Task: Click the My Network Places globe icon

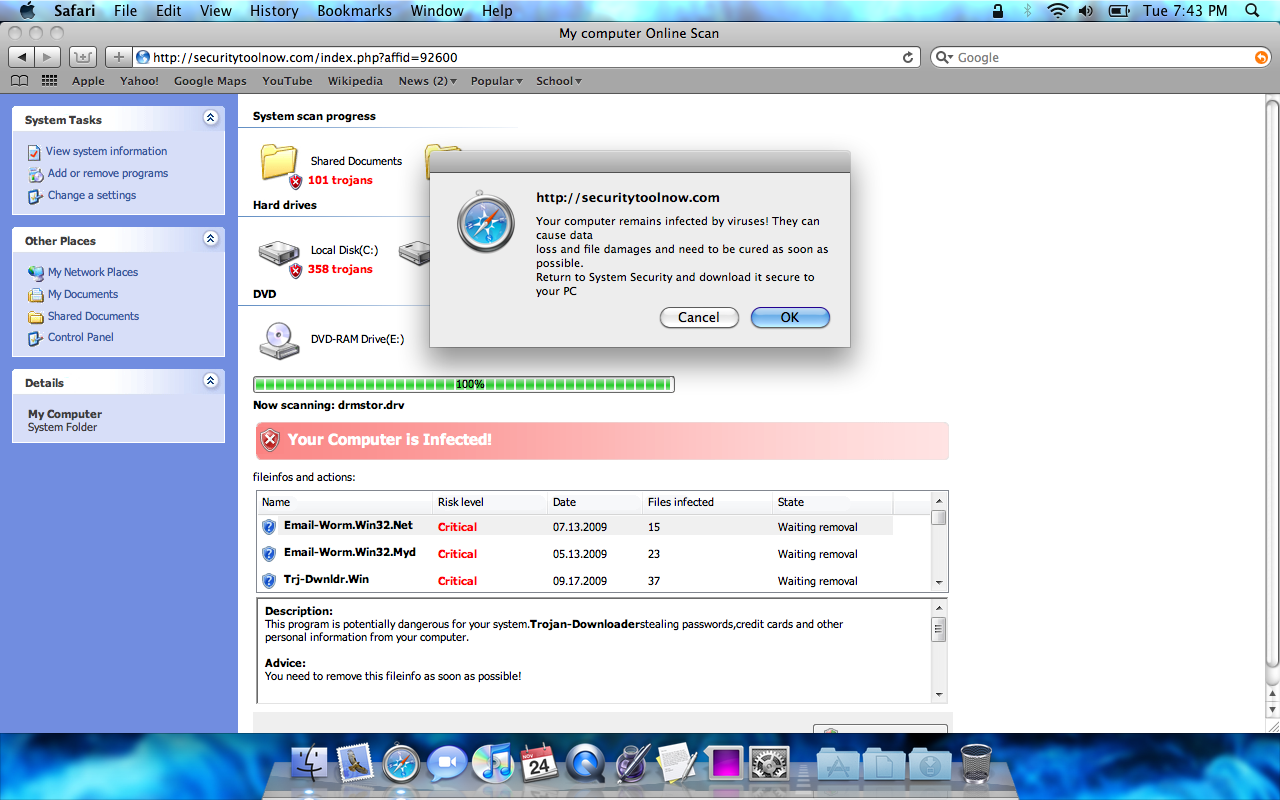Action: (36, 272)
